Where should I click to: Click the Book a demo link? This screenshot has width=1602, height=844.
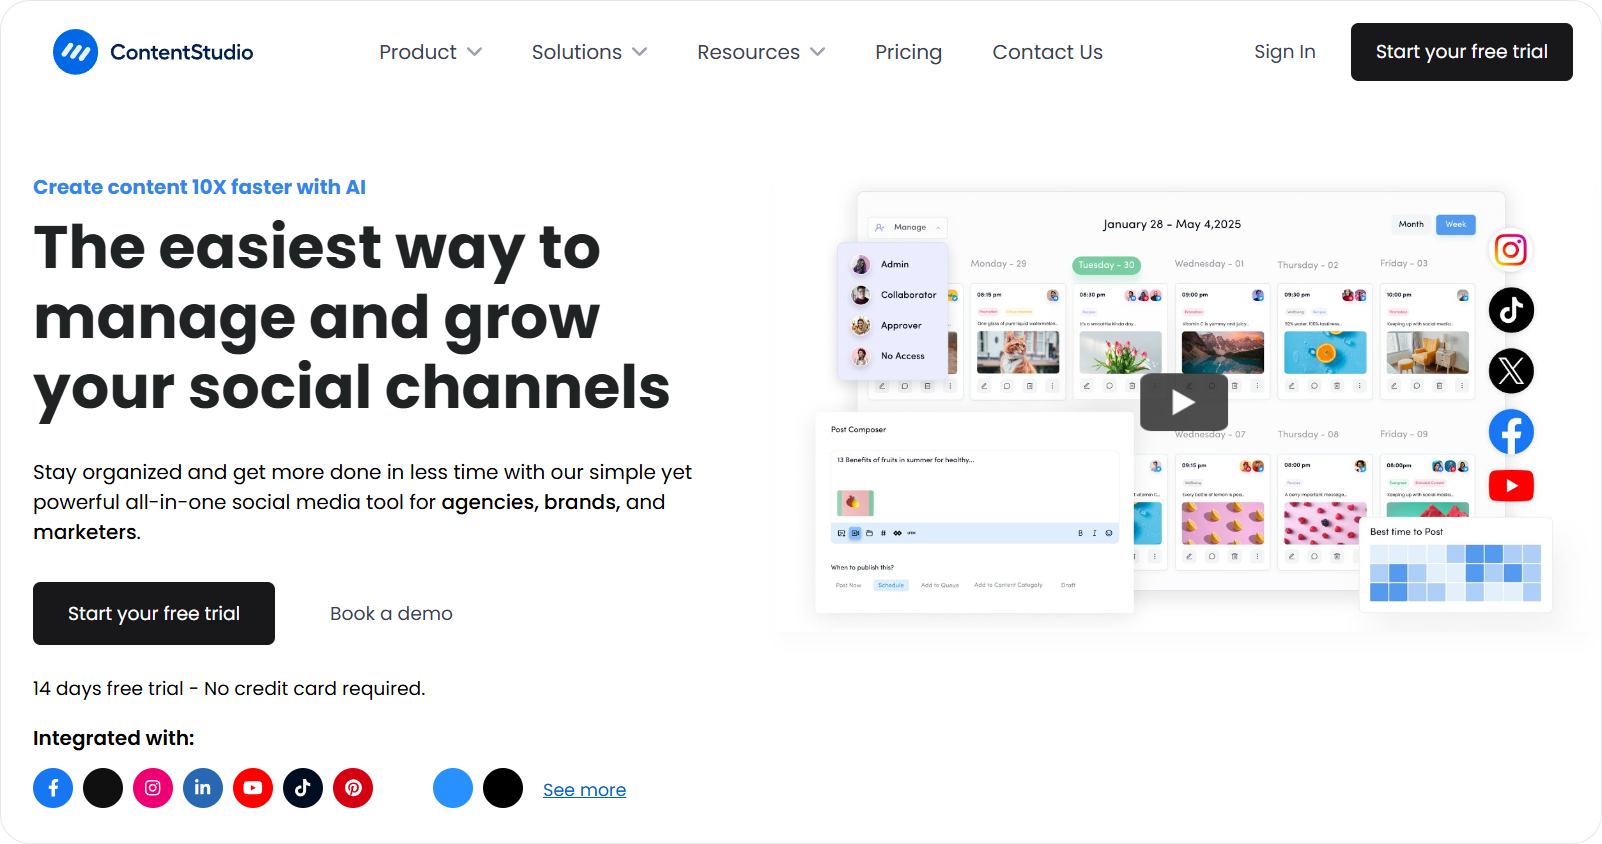tap(391, 613)
